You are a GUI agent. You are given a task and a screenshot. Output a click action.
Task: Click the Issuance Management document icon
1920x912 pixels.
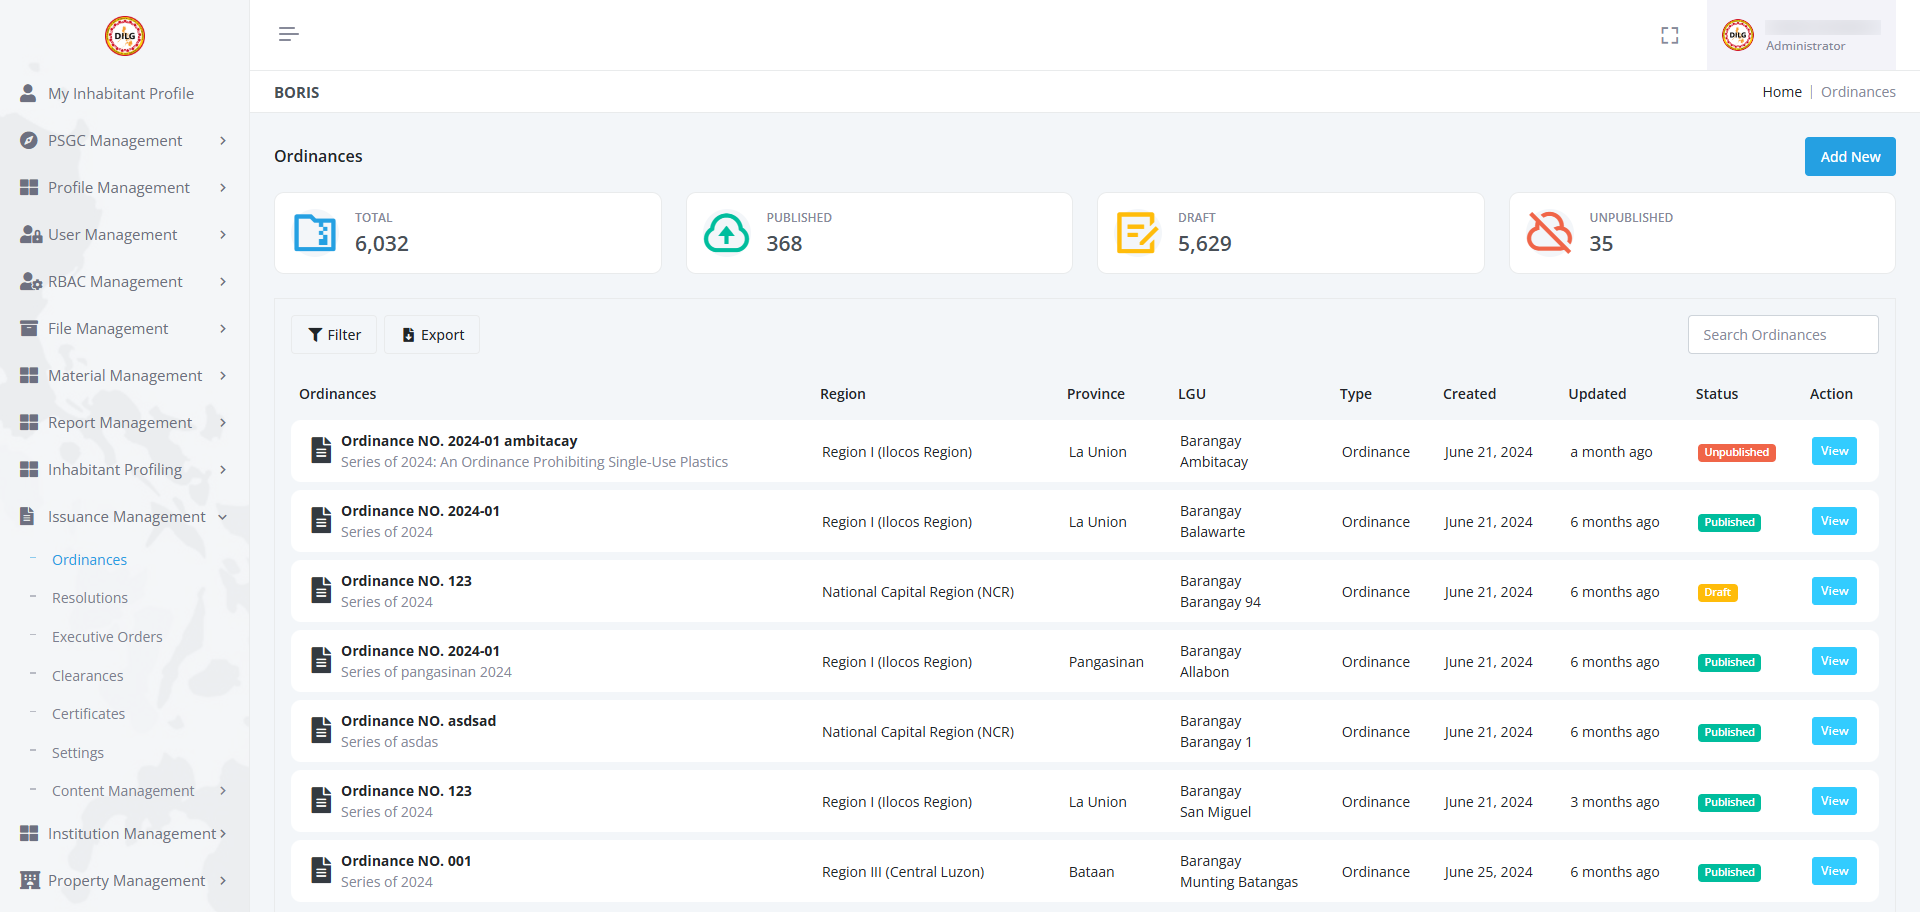[x=28, y=516]
